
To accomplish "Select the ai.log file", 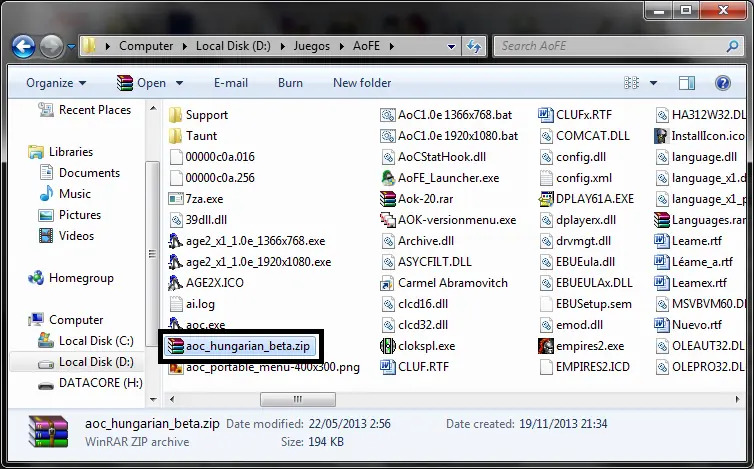I will [192, 304].
